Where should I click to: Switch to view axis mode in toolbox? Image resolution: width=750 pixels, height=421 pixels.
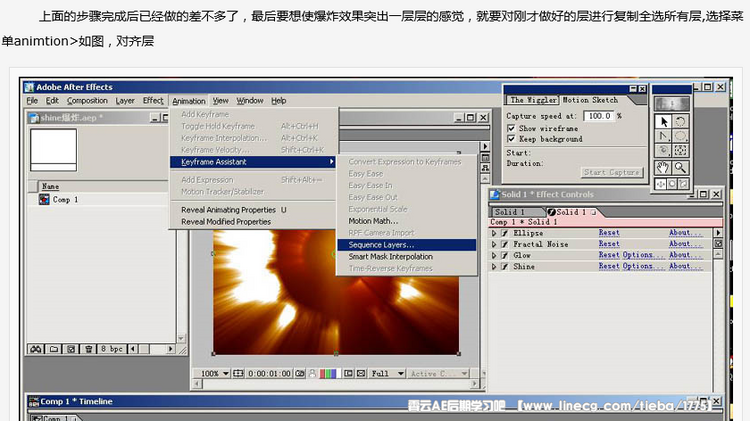point(684,184)
